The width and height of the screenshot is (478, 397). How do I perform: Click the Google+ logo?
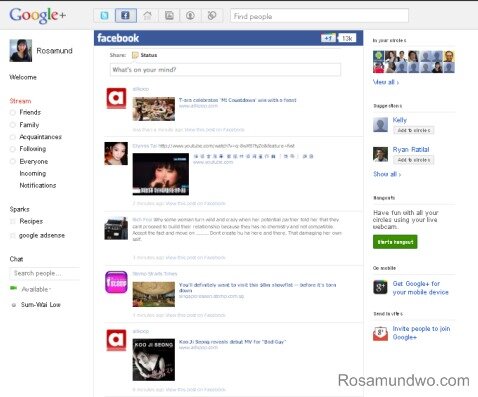(37, 15)
